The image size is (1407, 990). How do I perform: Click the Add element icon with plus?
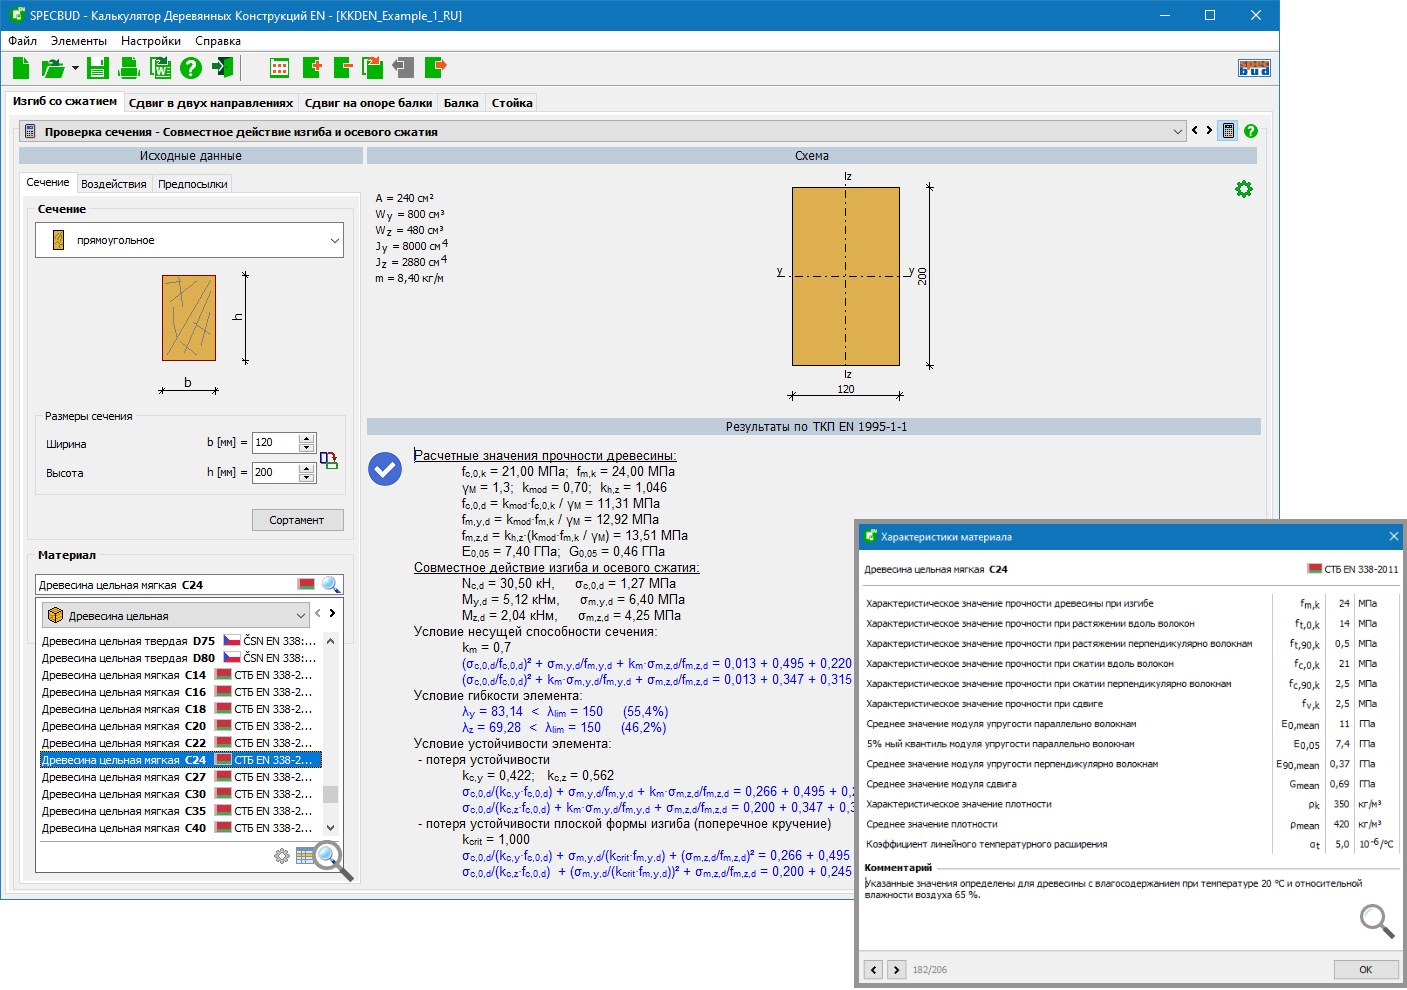[312, 68]
